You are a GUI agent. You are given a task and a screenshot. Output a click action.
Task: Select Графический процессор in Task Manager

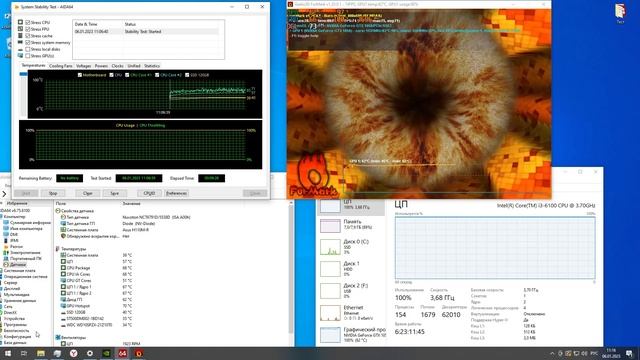(351, 334)
